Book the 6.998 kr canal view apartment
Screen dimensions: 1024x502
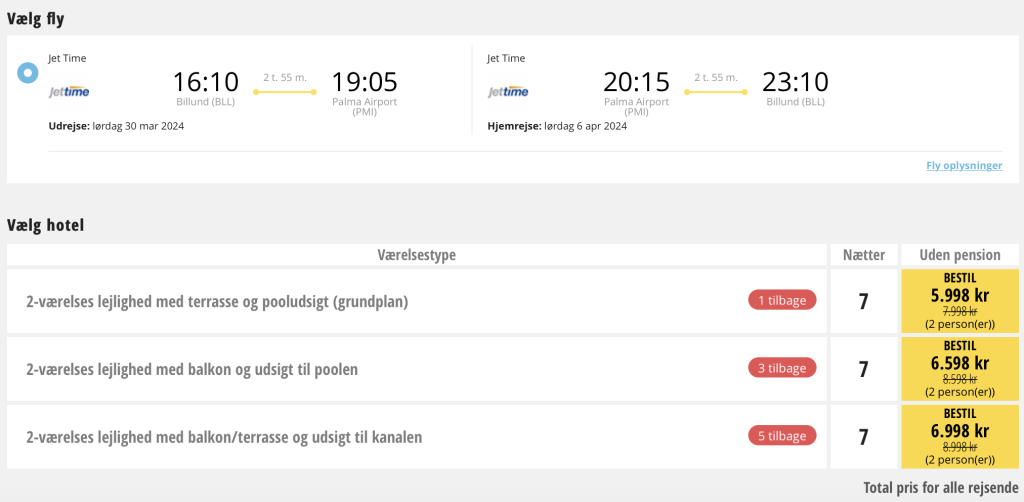(x=960, y=437)
